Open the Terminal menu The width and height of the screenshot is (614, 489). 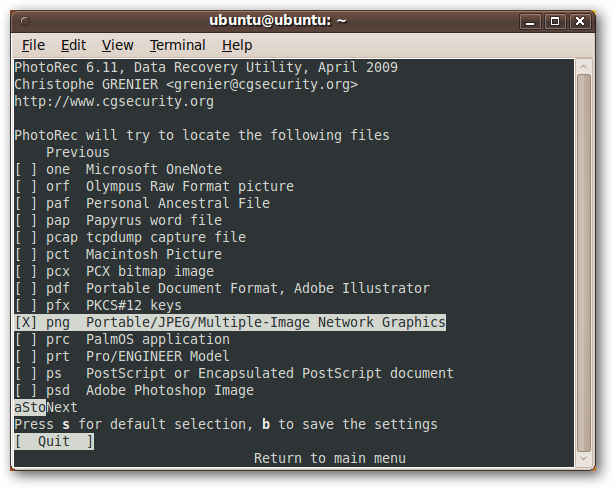pos(177,45)
